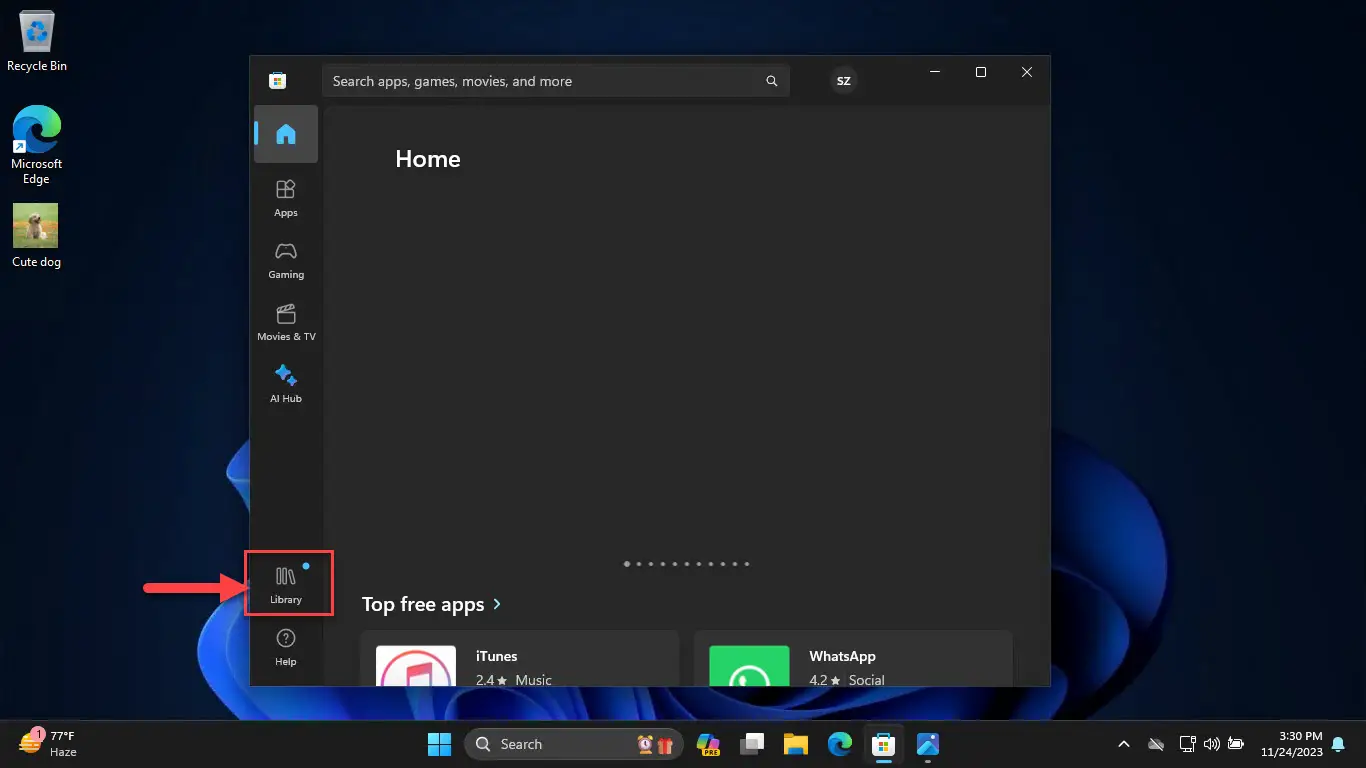Click the battery tray icon
1366x768 pixels.
coord(1236,744)
